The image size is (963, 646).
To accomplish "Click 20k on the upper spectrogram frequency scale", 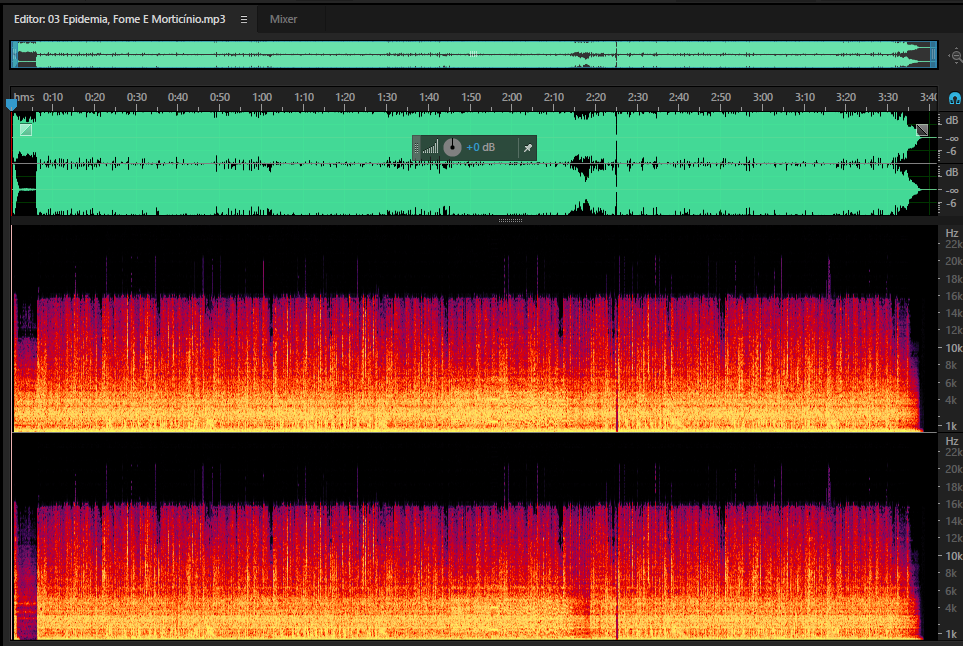I will pos(953,261).
